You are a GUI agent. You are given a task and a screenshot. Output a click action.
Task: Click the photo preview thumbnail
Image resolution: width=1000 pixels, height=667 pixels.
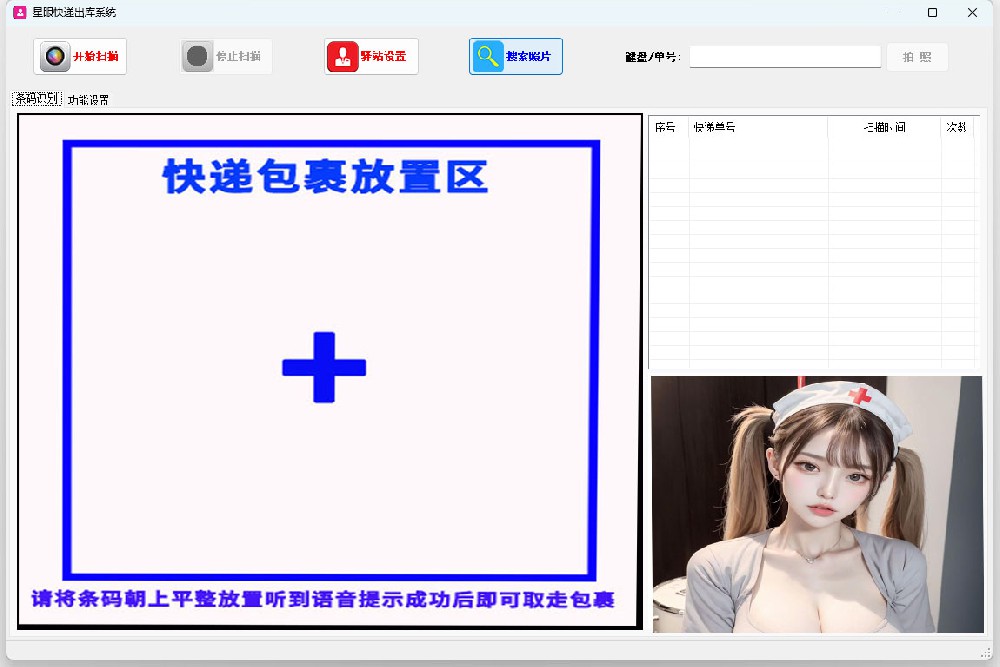(816, 504)
